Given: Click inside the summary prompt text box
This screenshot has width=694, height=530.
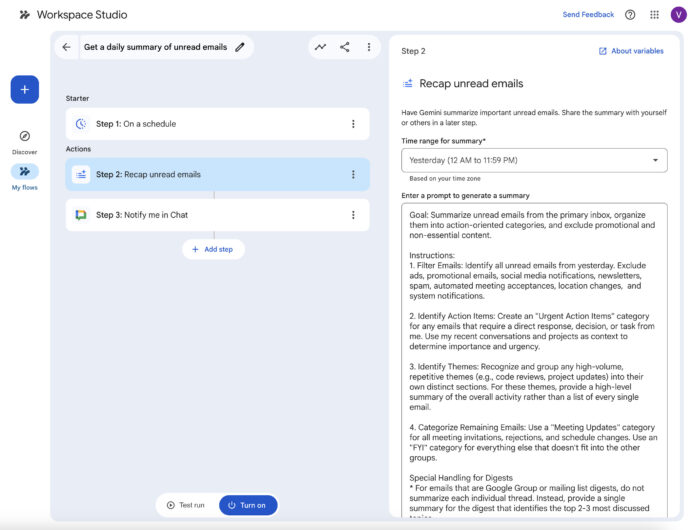Looking at the screenshot, I should [x=534, y=360].
